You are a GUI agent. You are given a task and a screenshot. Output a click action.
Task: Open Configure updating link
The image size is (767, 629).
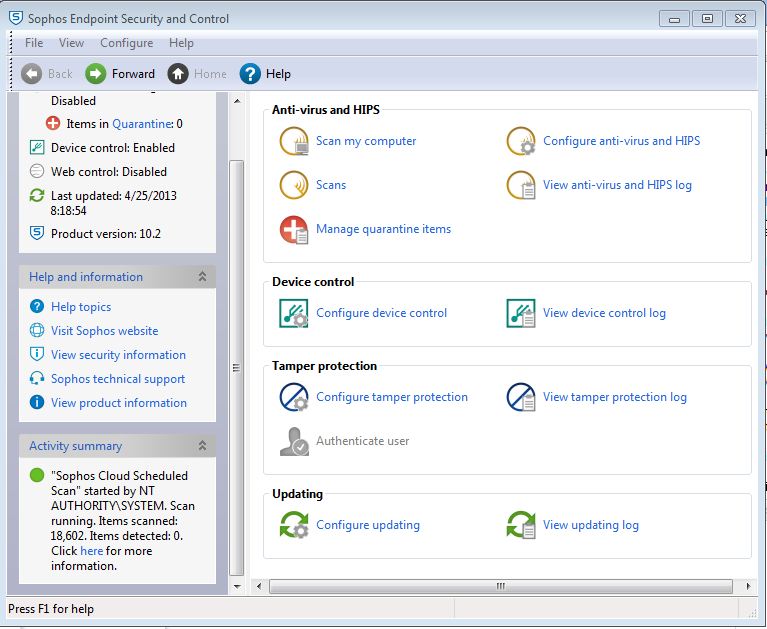click(x=368, y=525)
